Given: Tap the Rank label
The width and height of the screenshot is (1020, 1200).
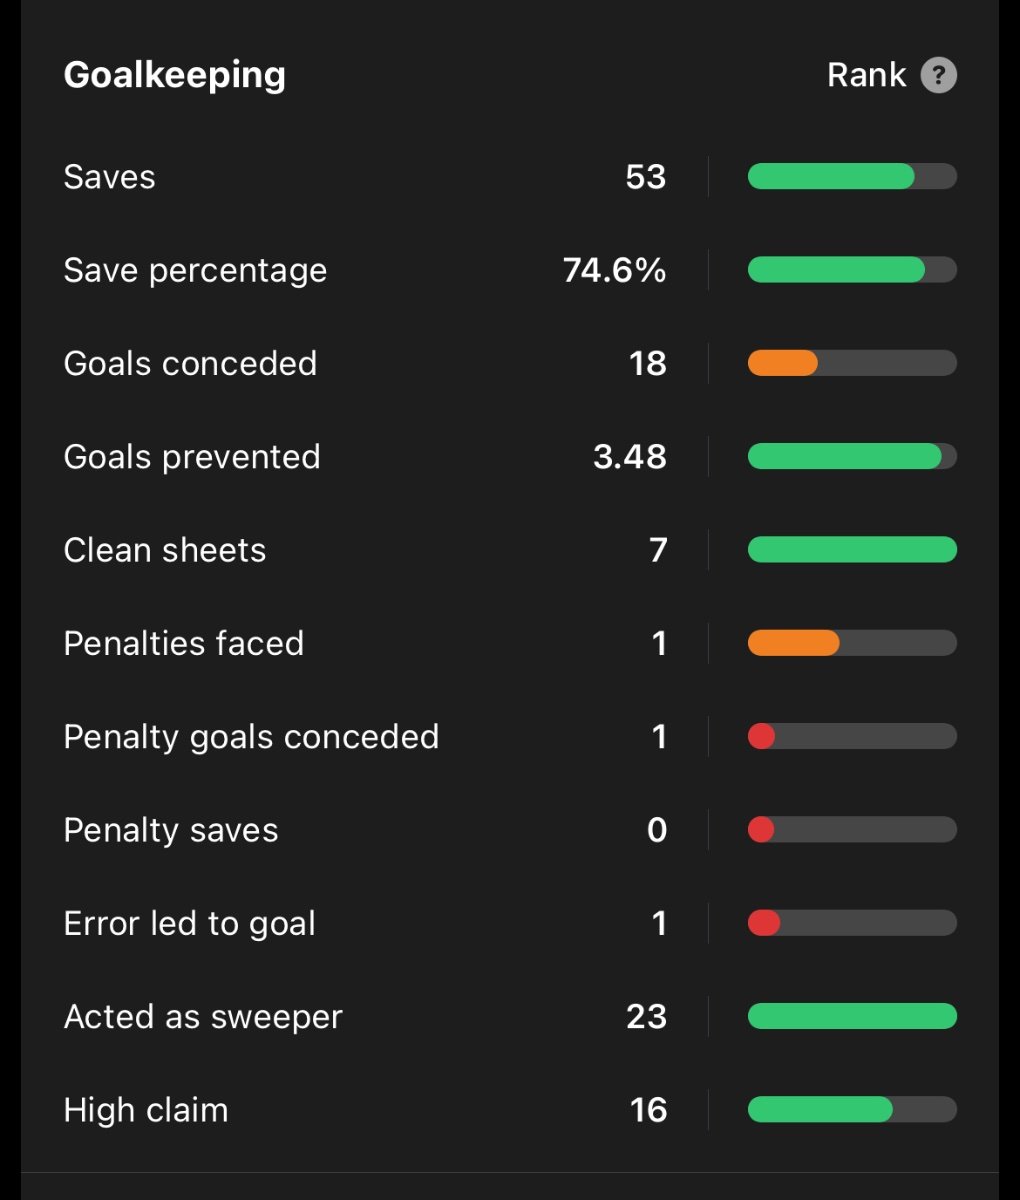Looking at the screenshot, I should pyautogui.click(x=866, y=75).
